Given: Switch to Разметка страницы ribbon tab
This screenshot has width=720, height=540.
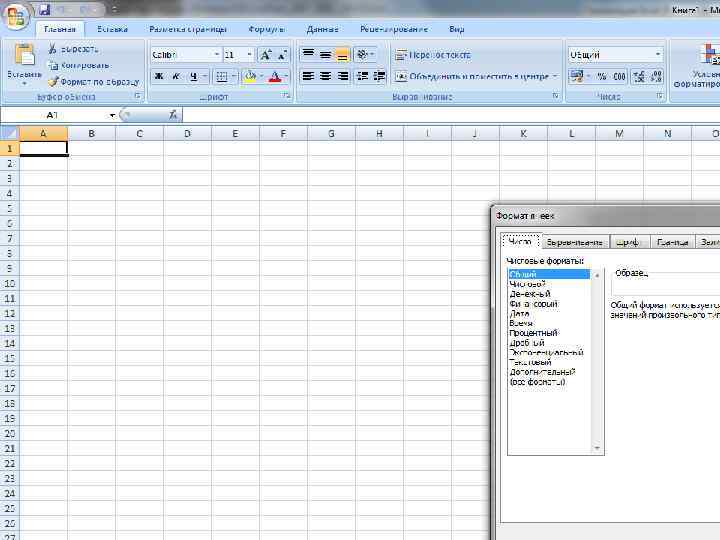Looking at the screenshot, I should tap(188, 29).
